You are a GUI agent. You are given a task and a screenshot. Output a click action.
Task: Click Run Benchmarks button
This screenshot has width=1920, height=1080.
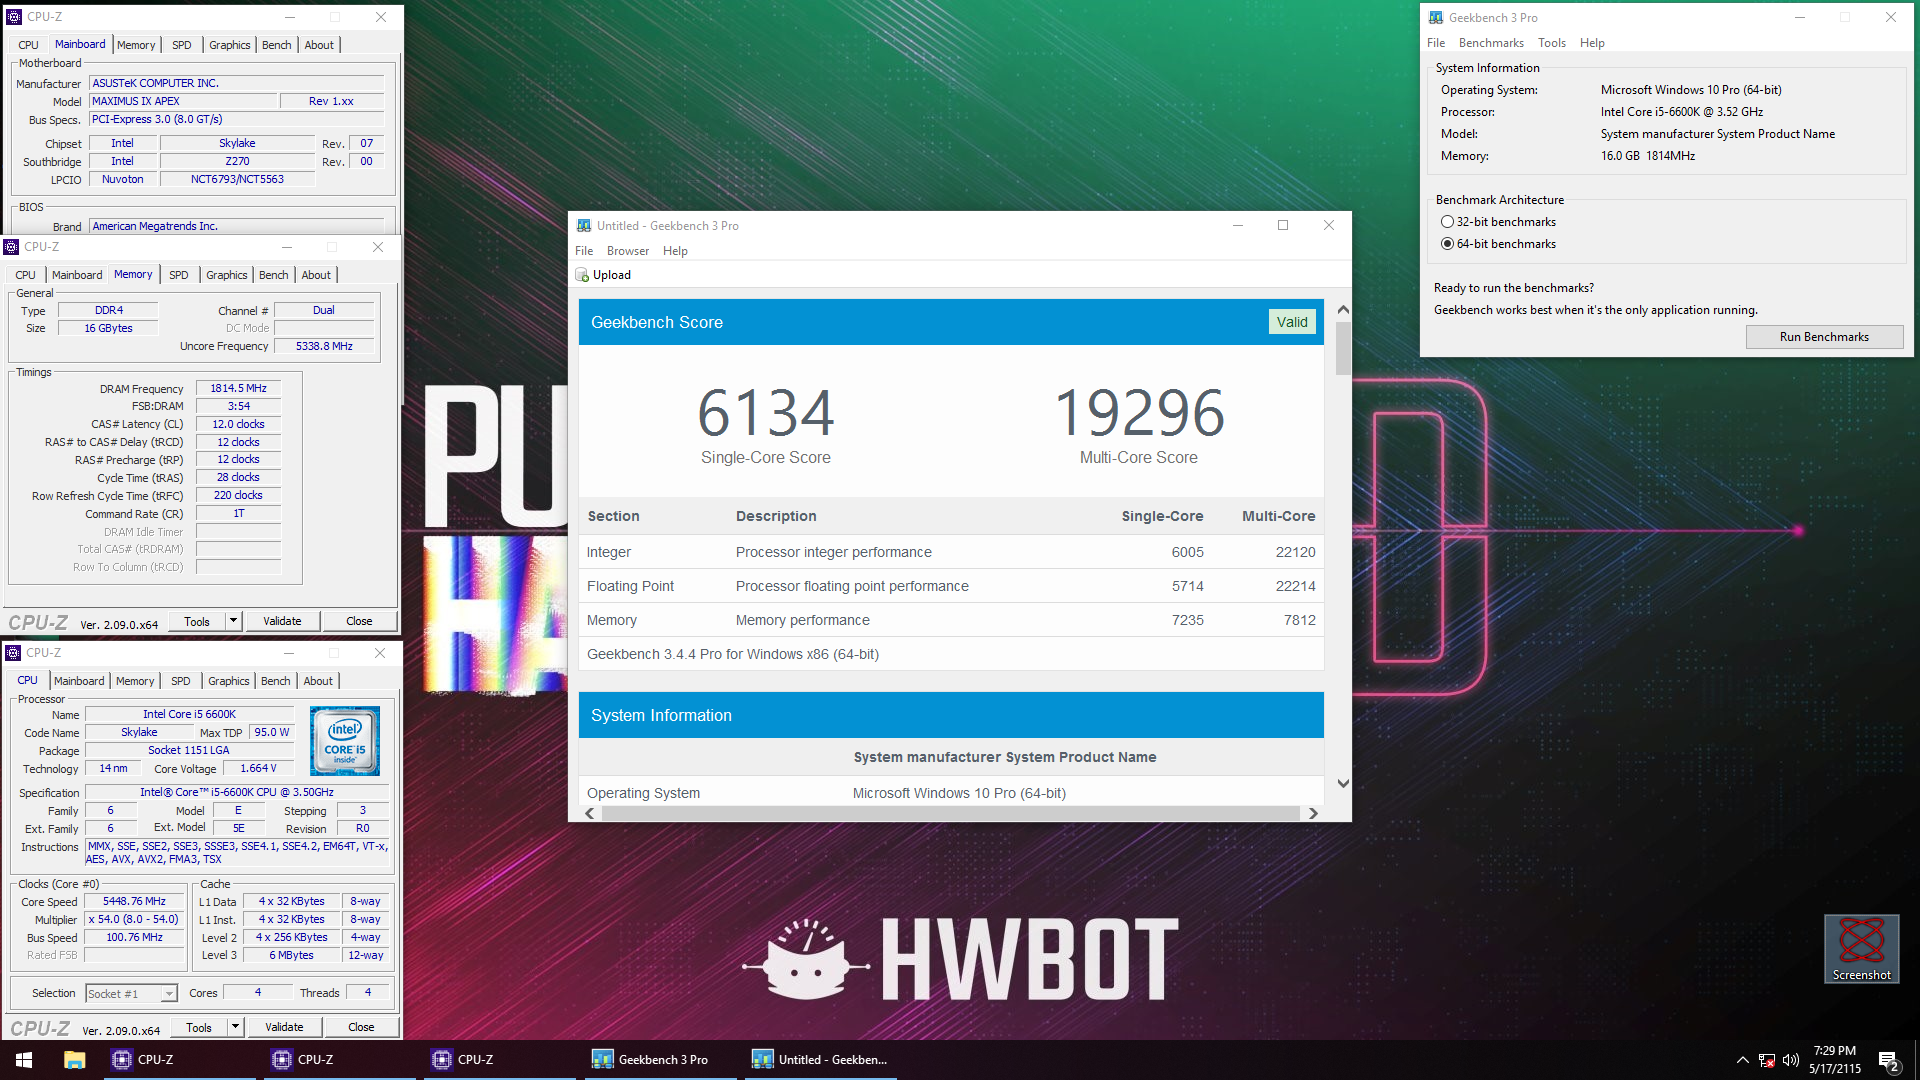point(1824,337)
